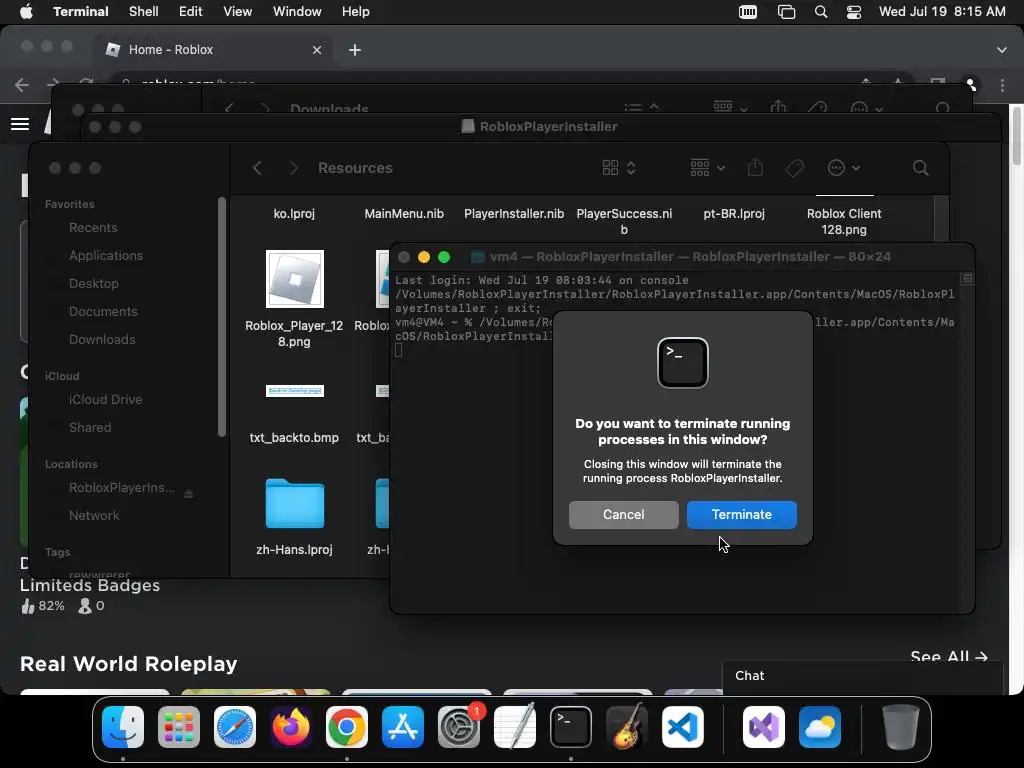Open Visual Studio from the Dock
Screen dimensions: 1024x768
764,727
